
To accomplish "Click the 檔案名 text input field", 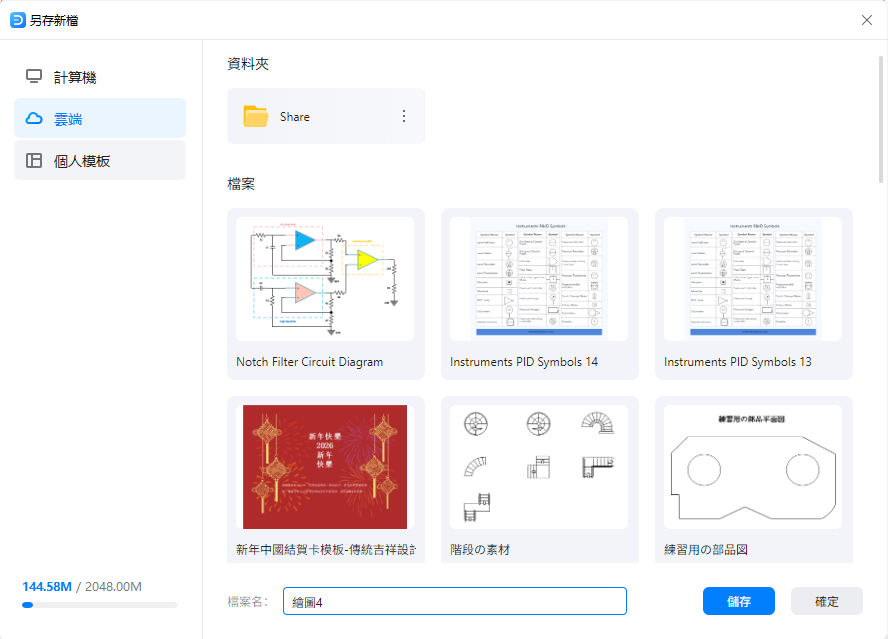I will click(x=454, y=601).
